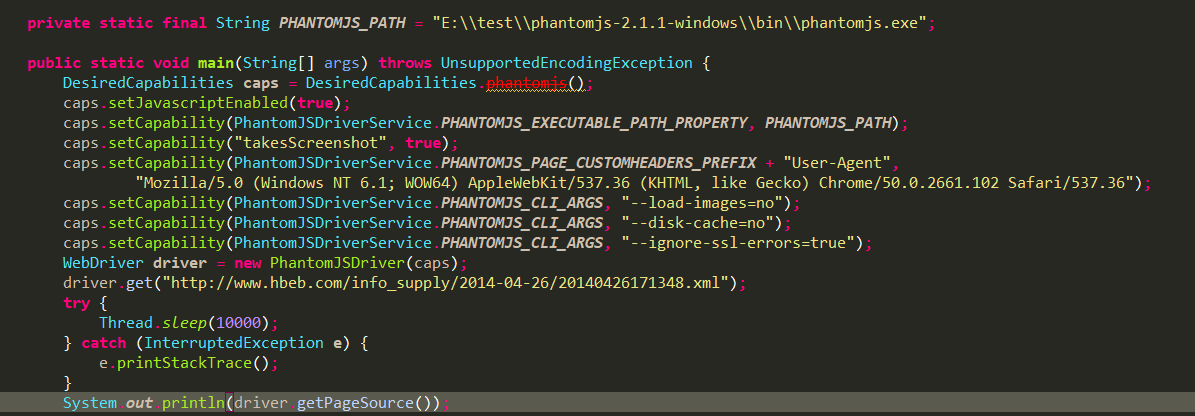Viewport: 1195px width, 416px height.
Task: Click the args parameter name
Action: click(341, 62)
